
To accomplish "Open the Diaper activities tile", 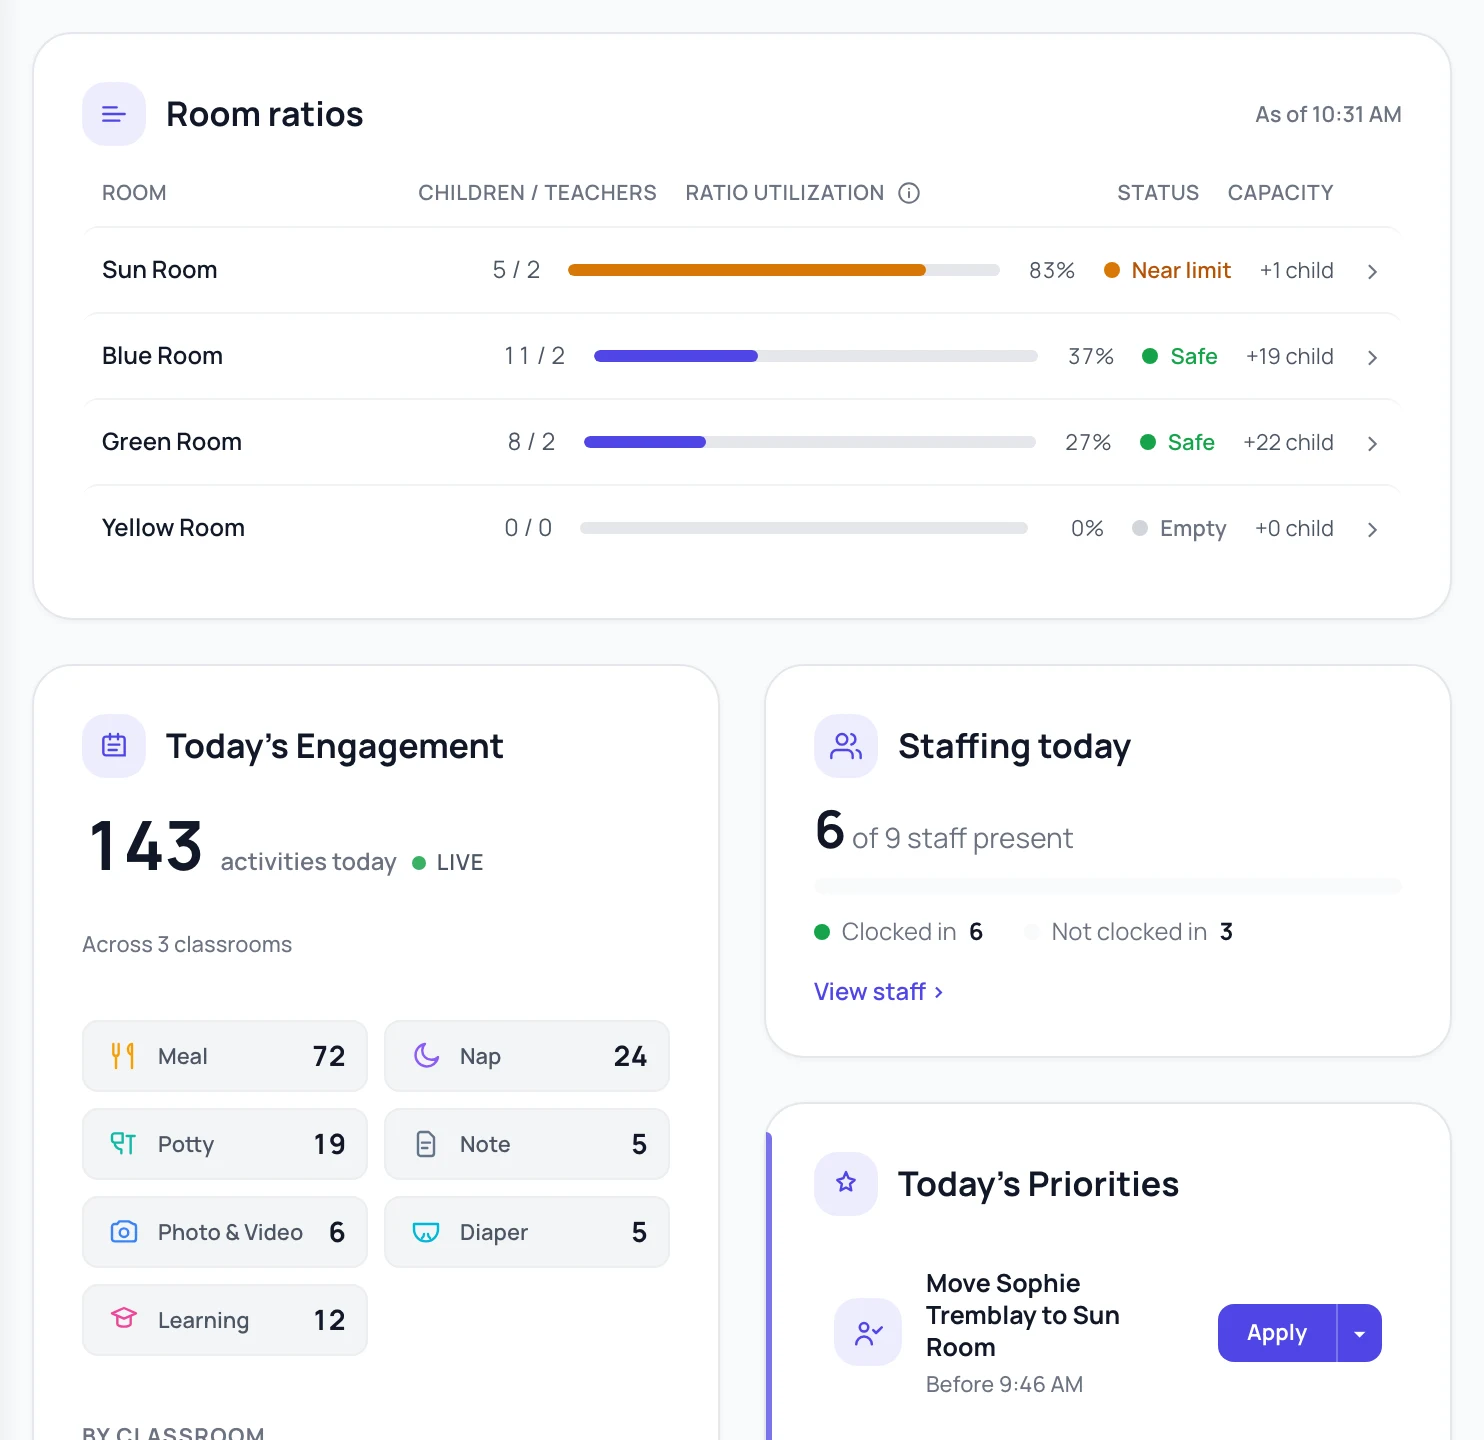I will point(527,1232).
